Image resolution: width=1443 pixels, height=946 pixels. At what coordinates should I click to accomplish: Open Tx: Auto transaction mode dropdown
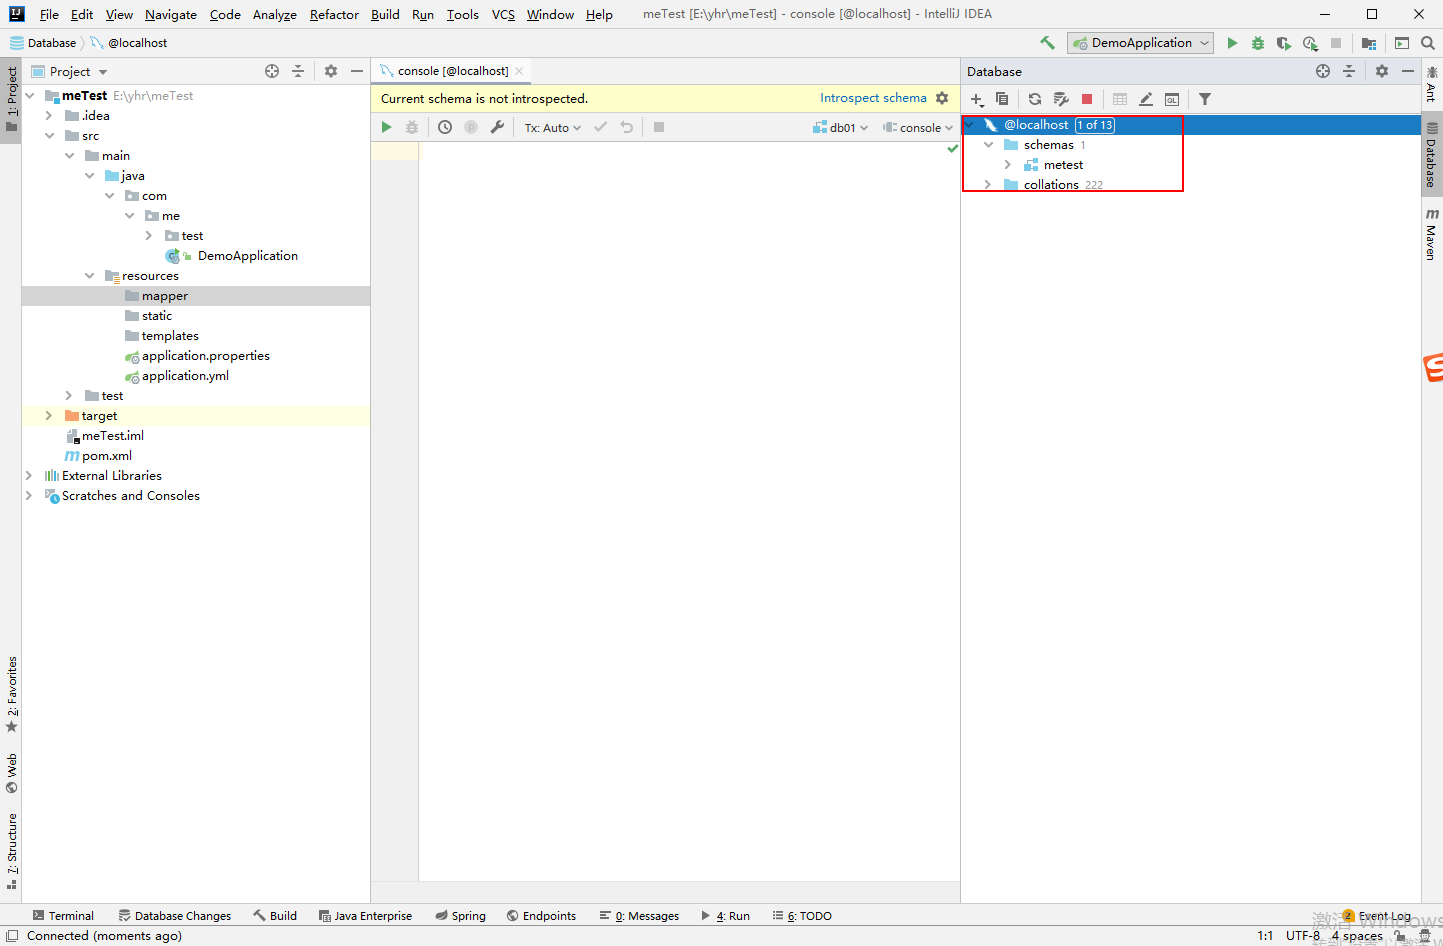pos(552,128)
